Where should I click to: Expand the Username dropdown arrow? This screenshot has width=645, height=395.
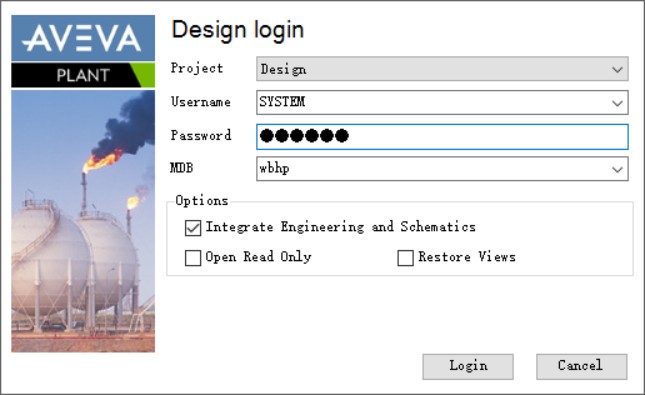[x=617, y=103]
